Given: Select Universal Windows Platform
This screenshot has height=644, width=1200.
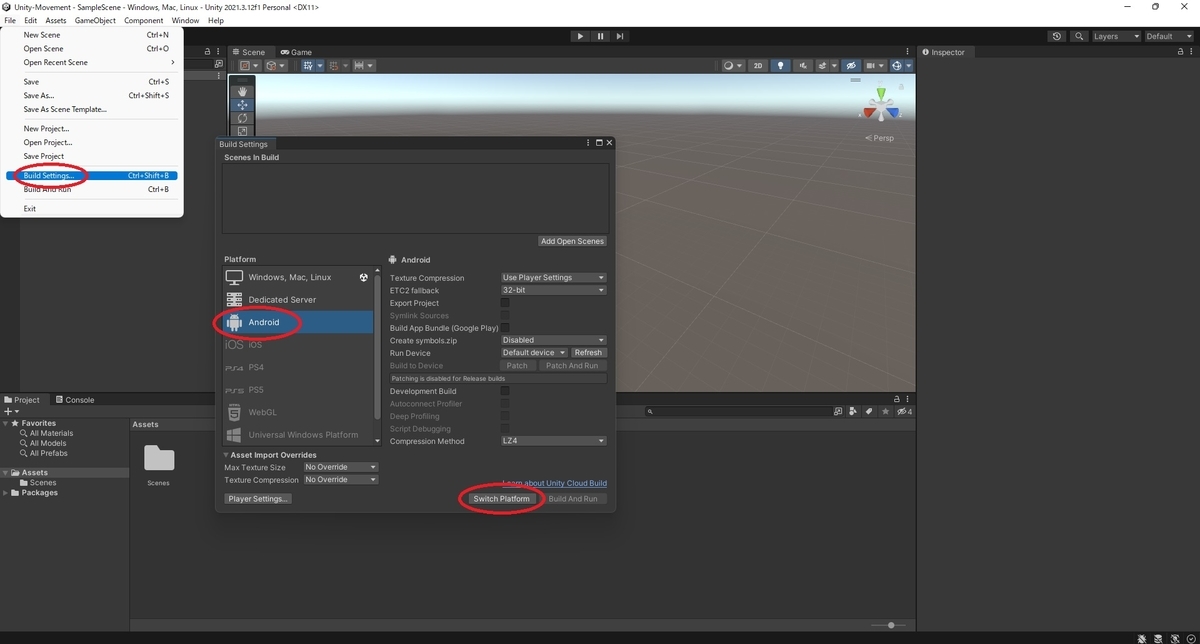Looking at the screenshot, I should 299,435.
